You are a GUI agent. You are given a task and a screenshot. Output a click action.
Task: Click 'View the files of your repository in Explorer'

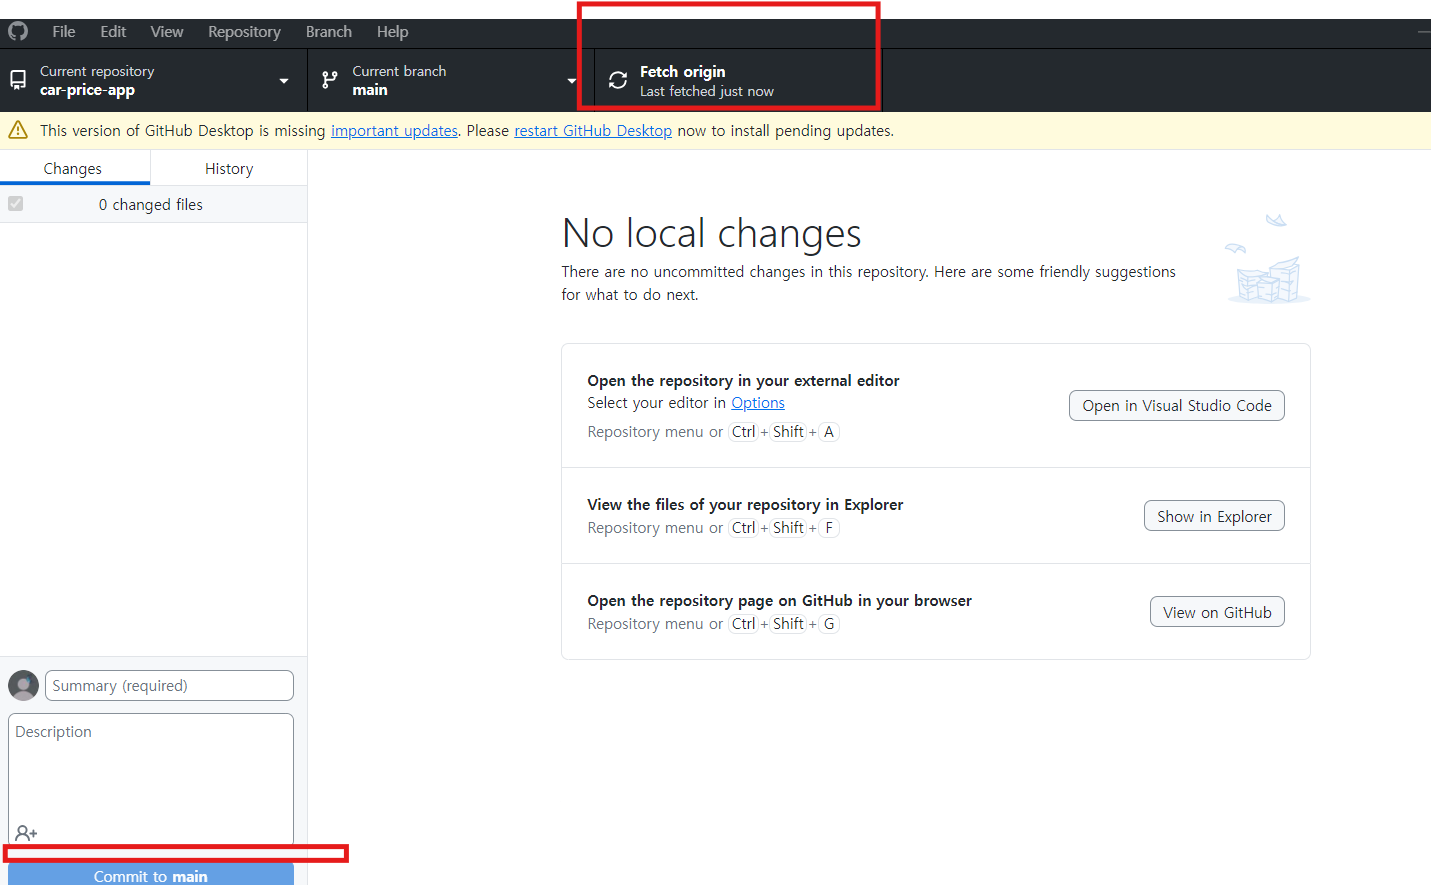tap(745, 504)
